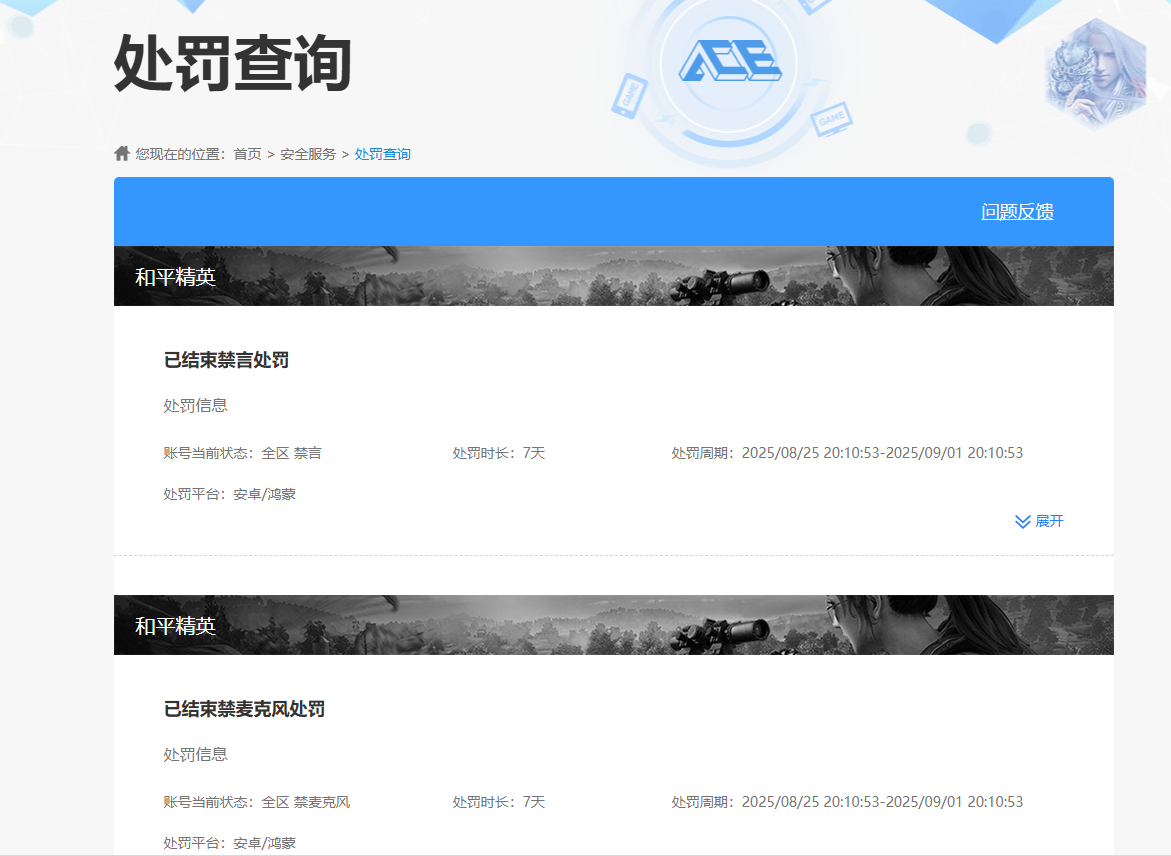
Task: Expand the 禁言处罚 details via 展开
Action: pos(1049,522)
